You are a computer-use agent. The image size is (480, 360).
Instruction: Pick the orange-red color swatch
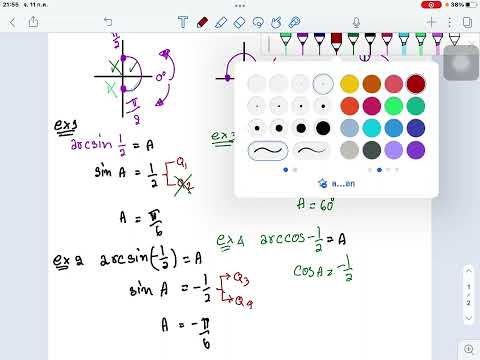[x=349, y=106]
